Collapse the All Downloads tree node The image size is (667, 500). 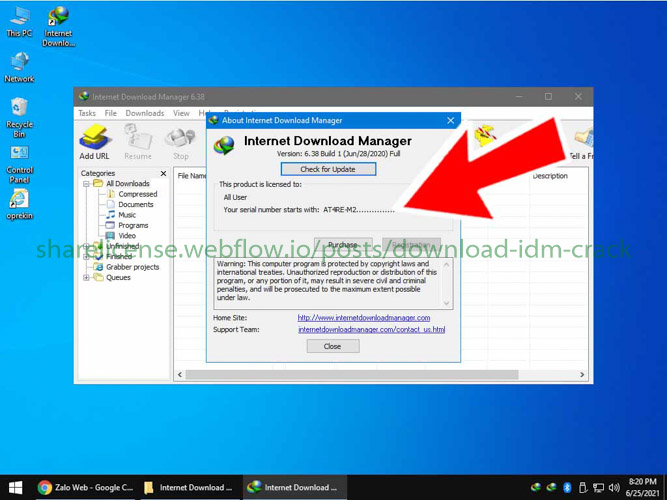(x=86, y=184)
